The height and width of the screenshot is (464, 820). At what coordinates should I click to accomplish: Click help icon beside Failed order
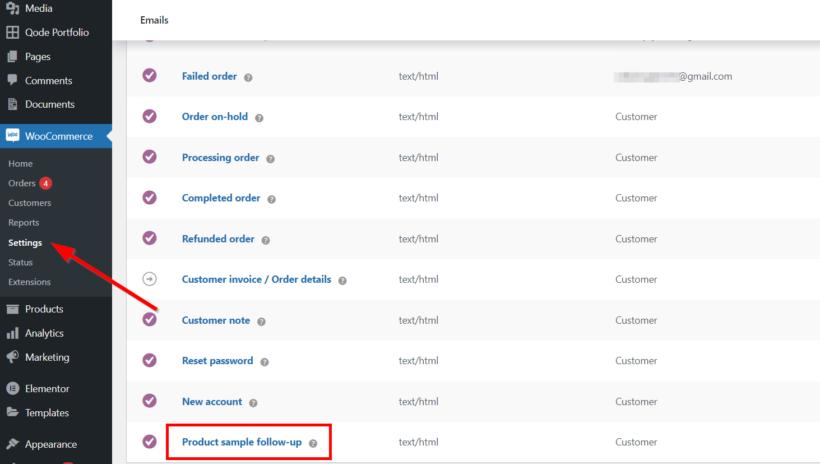tap(248, 77)
